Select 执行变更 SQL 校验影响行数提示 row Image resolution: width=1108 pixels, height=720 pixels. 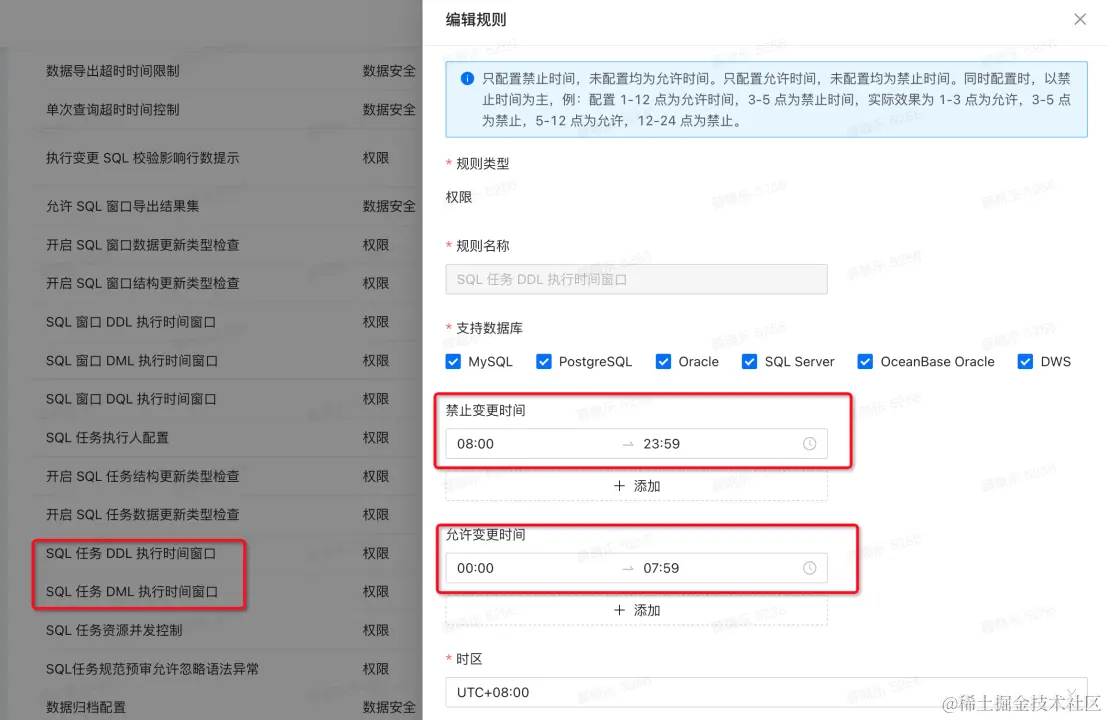click(x=226, y=158)
